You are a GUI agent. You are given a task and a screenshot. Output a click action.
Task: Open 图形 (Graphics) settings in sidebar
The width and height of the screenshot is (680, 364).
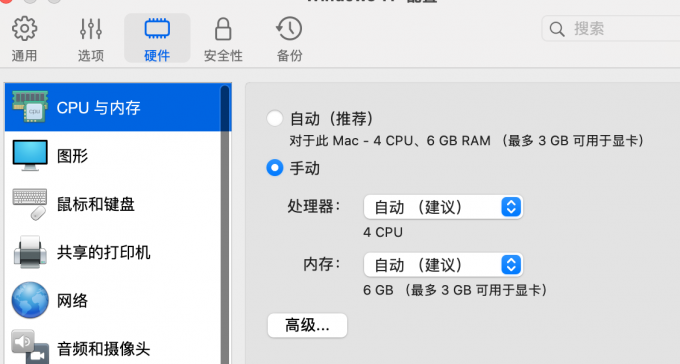[113, 156]
